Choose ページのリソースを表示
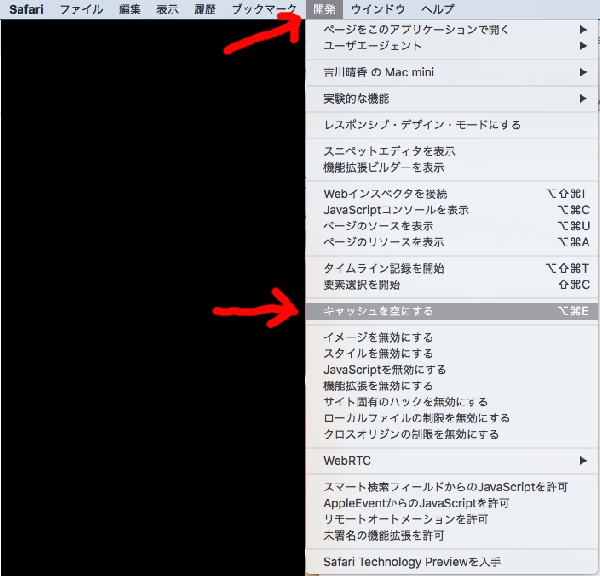Viewport: 600px width, 576px height. [x=452, y=242]
